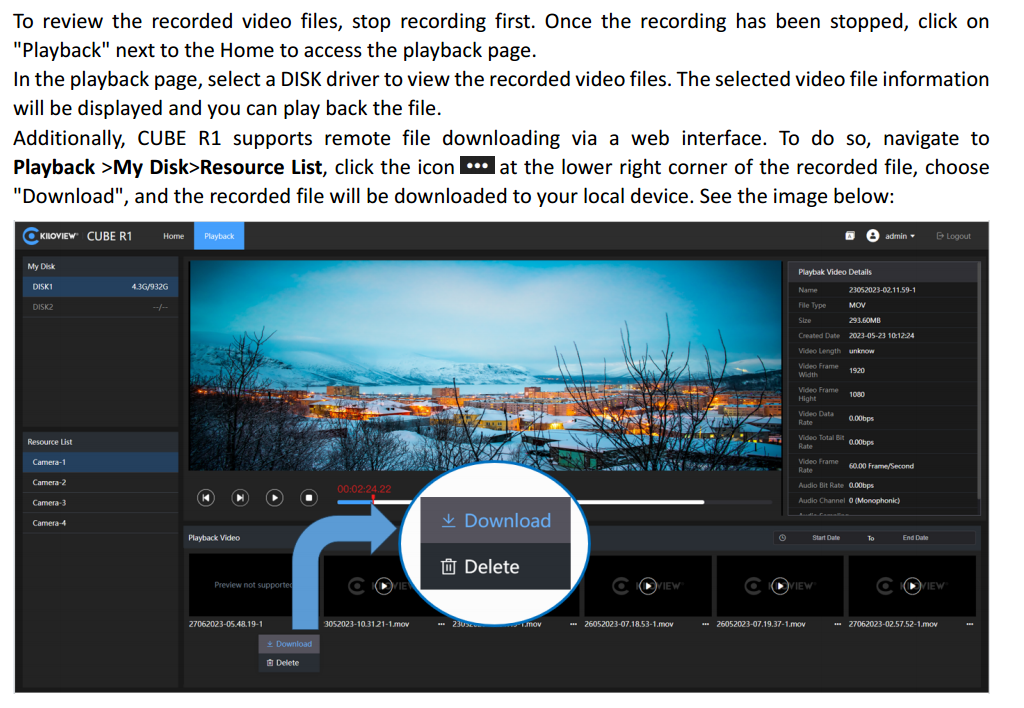Click the Size value 293.60MB
Screen dimensions: 1024x708
865,321
